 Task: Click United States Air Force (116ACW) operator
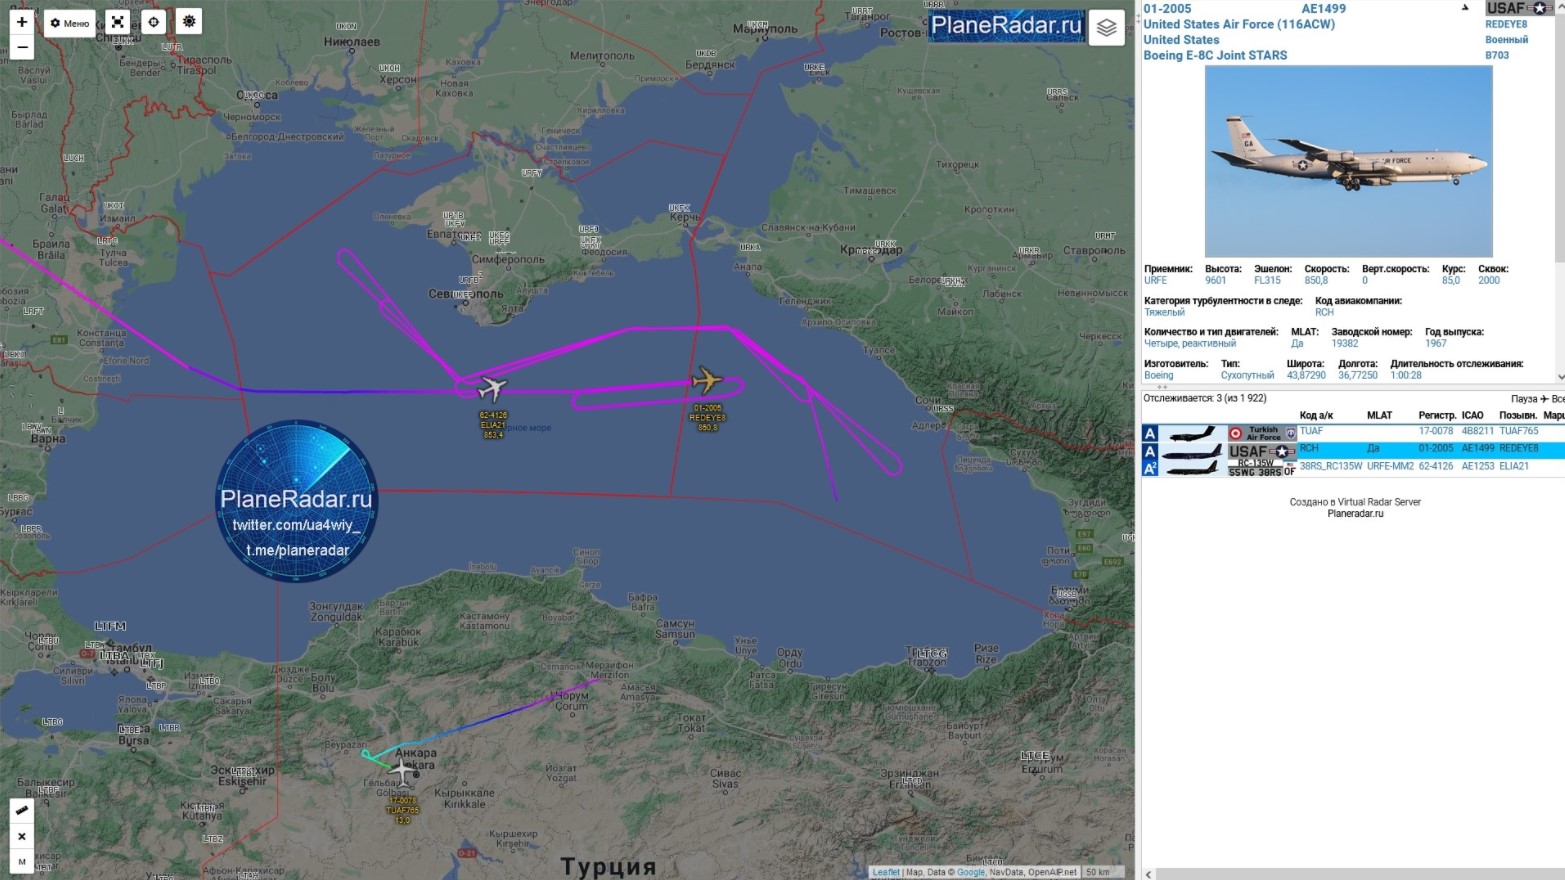tap(1239, 24)
